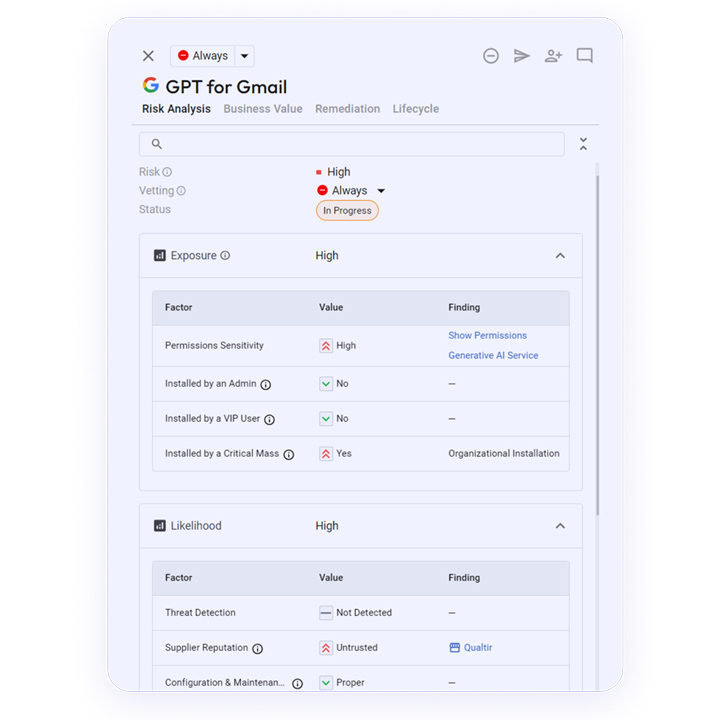
Task: Click the In Progress status badge
Action: [347, 211]
